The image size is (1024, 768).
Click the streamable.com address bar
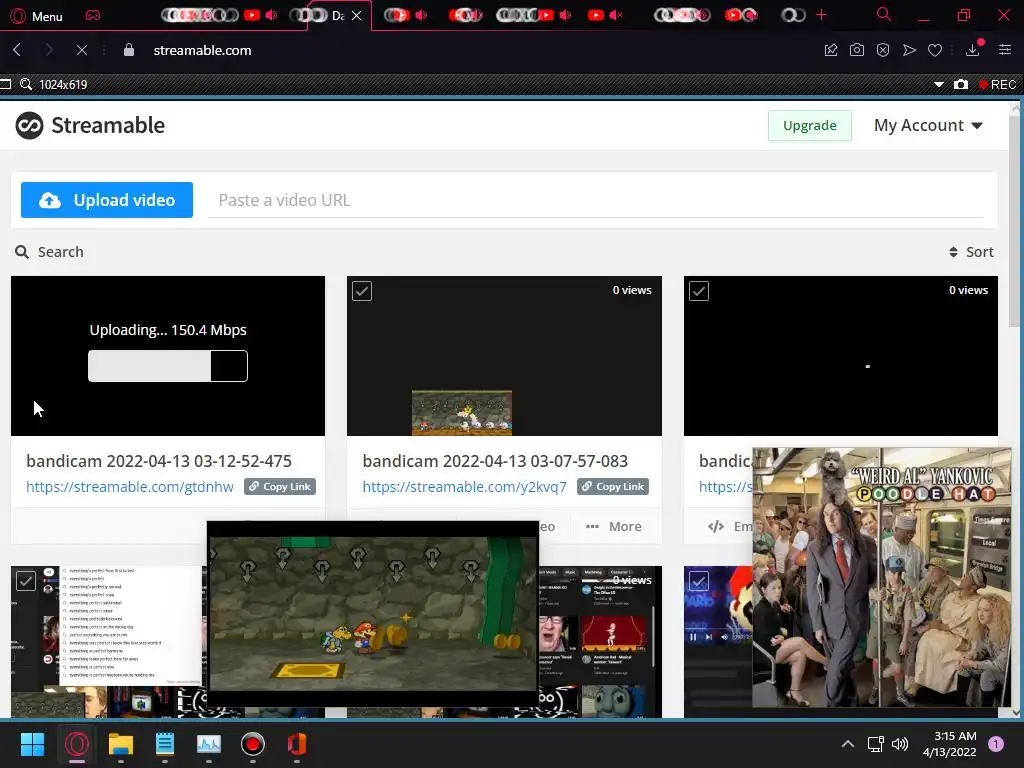point(202,50)
